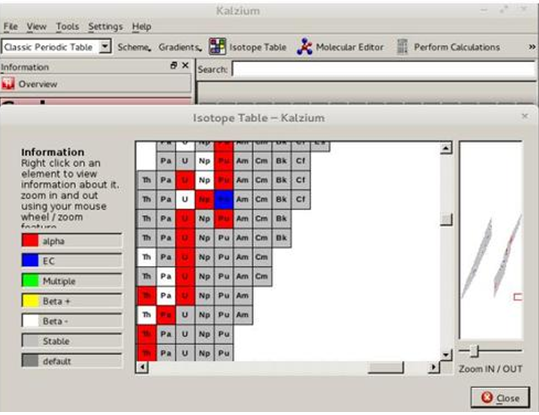Click the Close button of Isotope Table

(500, 398)
